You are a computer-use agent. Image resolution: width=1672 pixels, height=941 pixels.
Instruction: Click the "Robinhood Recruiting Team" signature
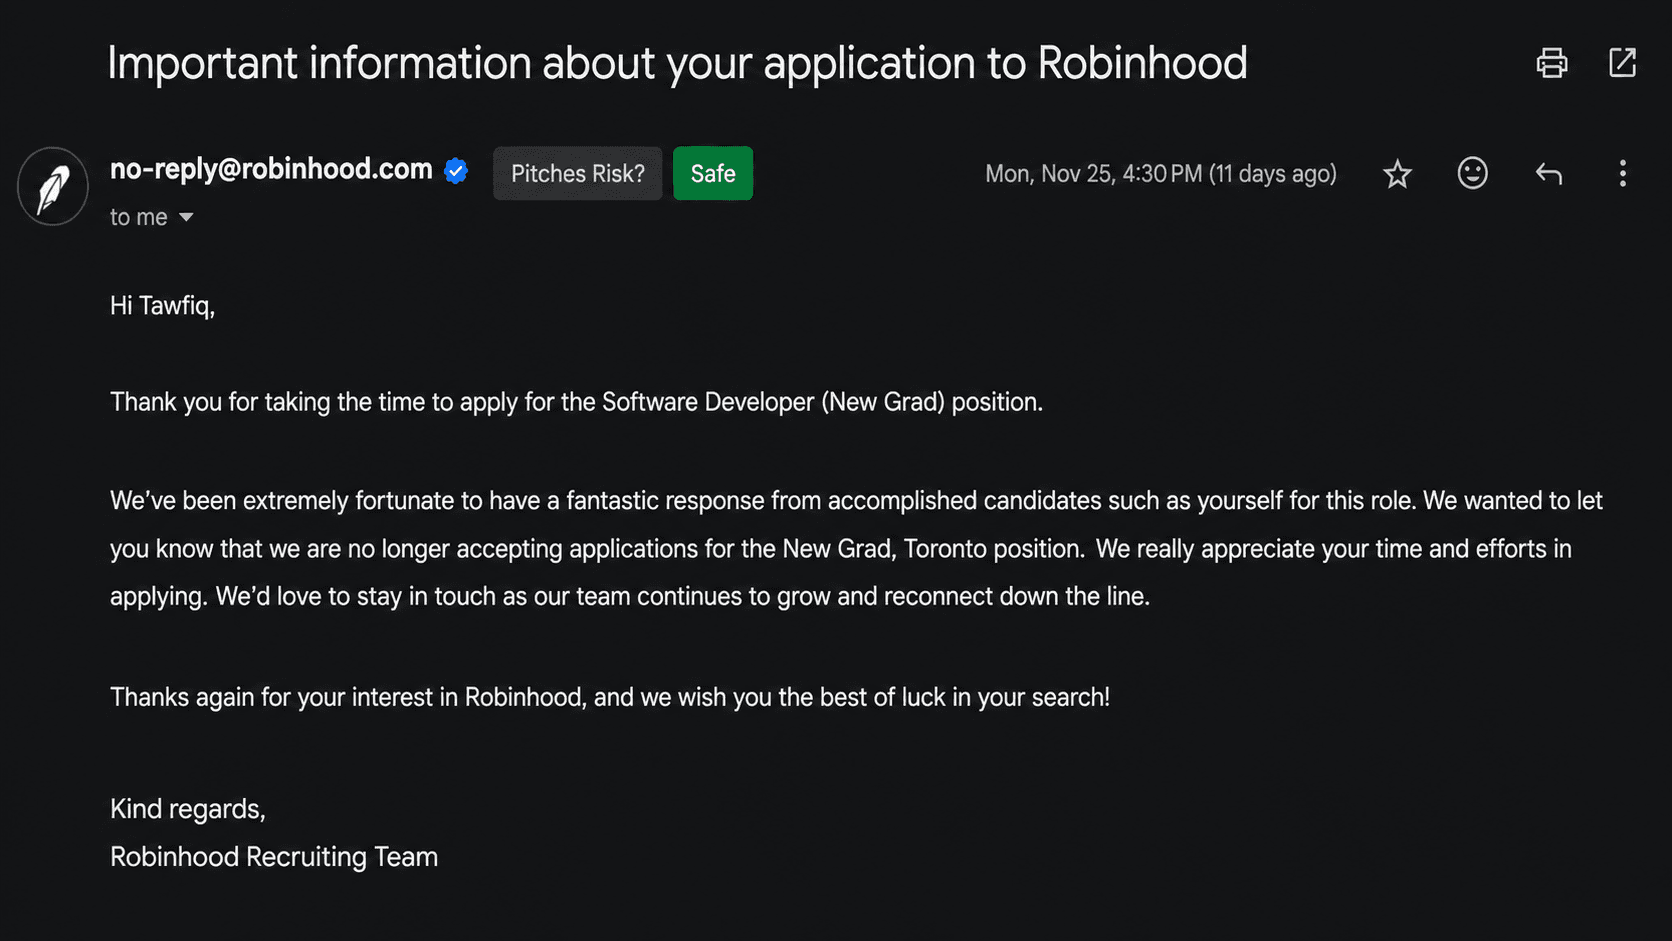[x=274, y=857]
